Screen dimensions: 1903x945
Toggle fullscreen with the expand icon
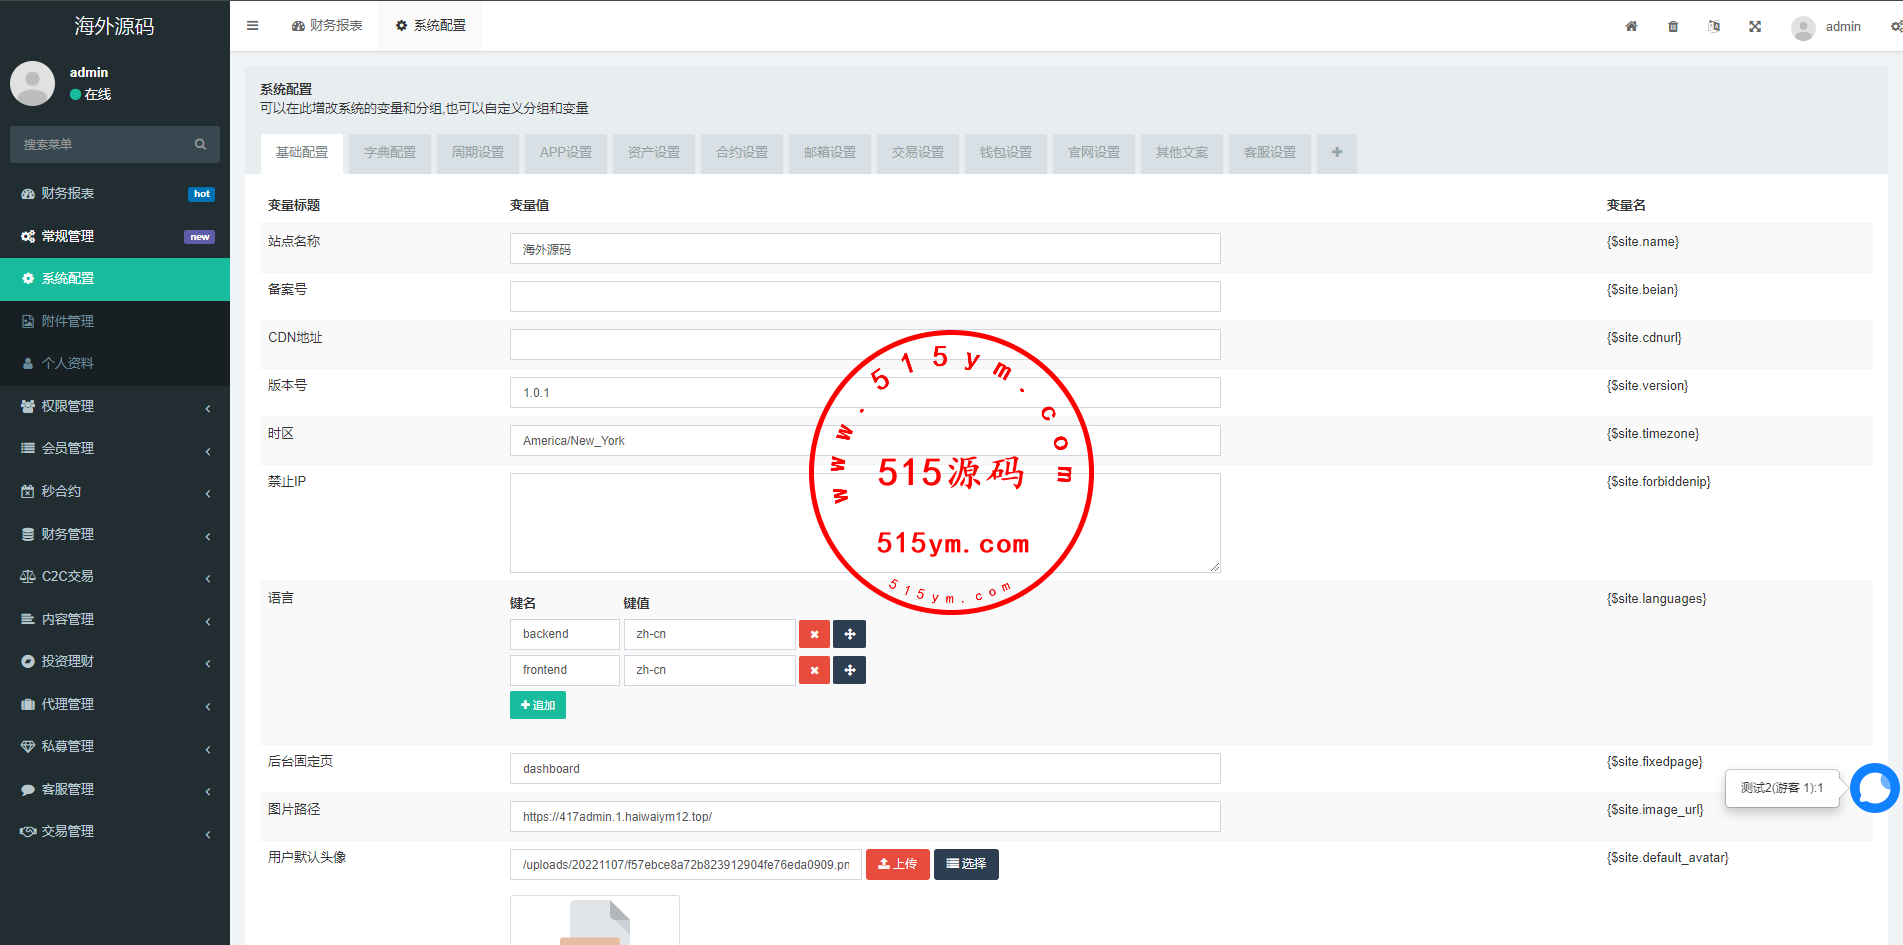[1755, 26]
